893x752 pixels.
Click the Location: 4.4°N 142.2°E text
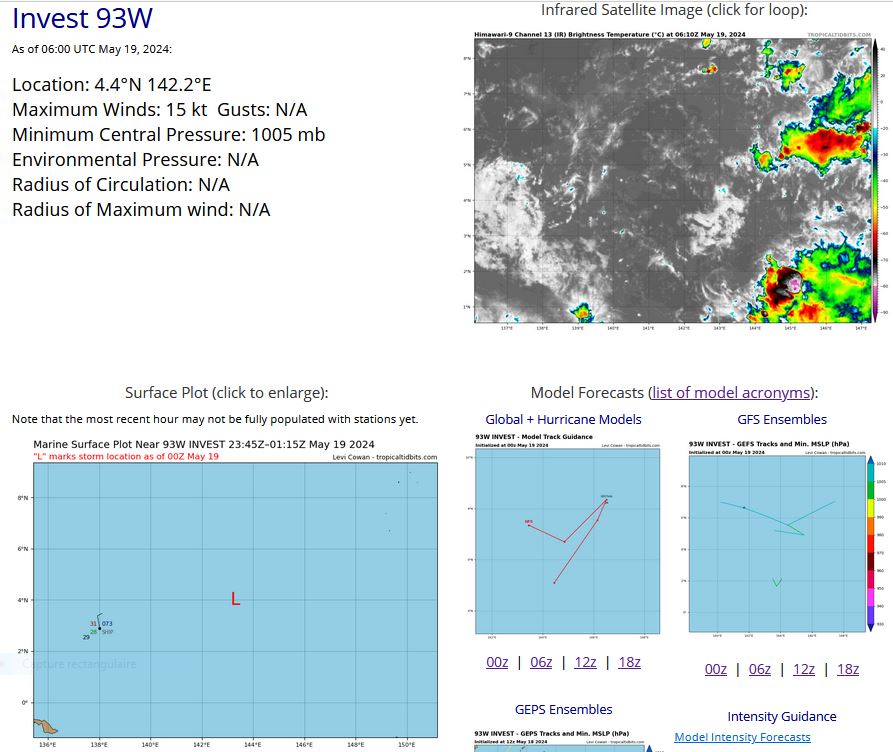click(112, 85)
